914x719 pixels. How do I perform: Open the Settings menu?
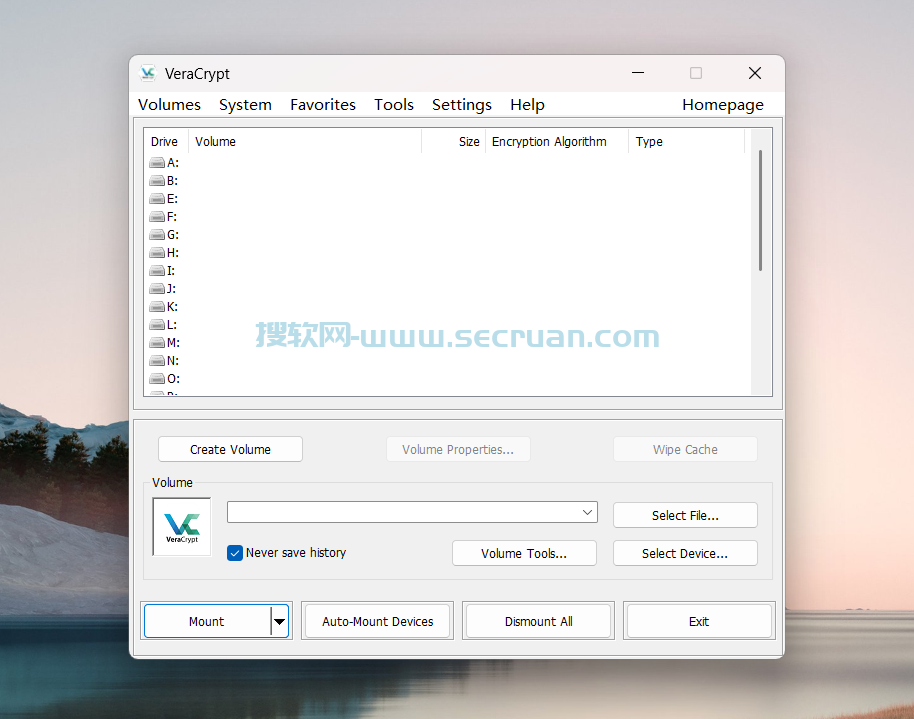[462, 105]
